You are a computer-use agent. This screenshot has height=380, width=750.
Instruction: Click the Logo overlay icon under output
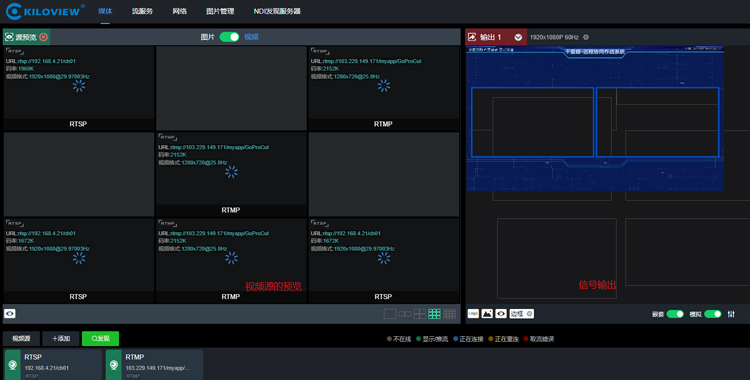point(473,313)
